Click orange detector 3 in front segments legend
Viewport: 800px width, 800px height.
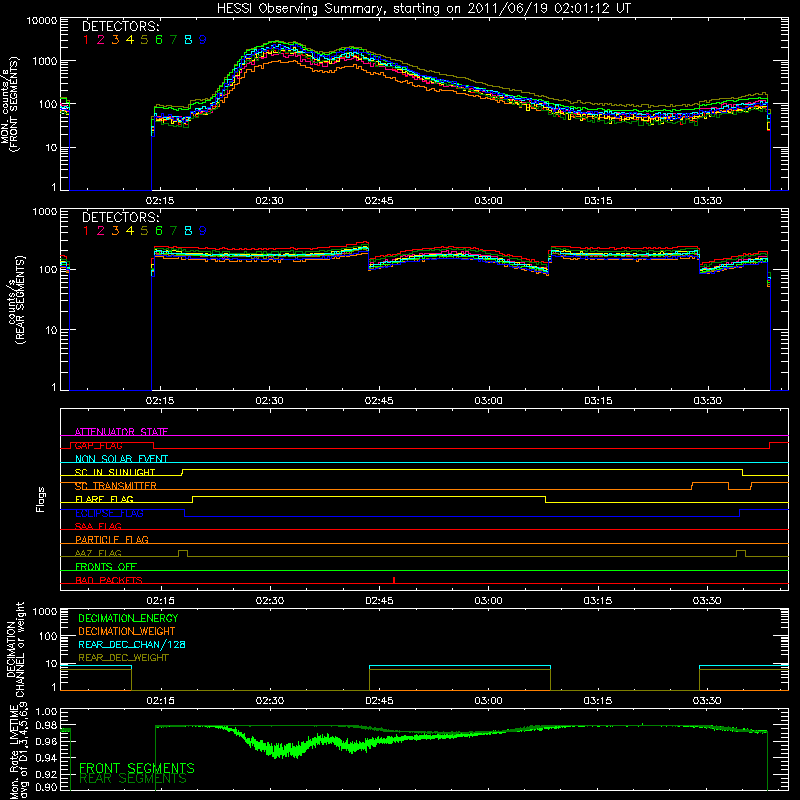click(x=115, y=40)
